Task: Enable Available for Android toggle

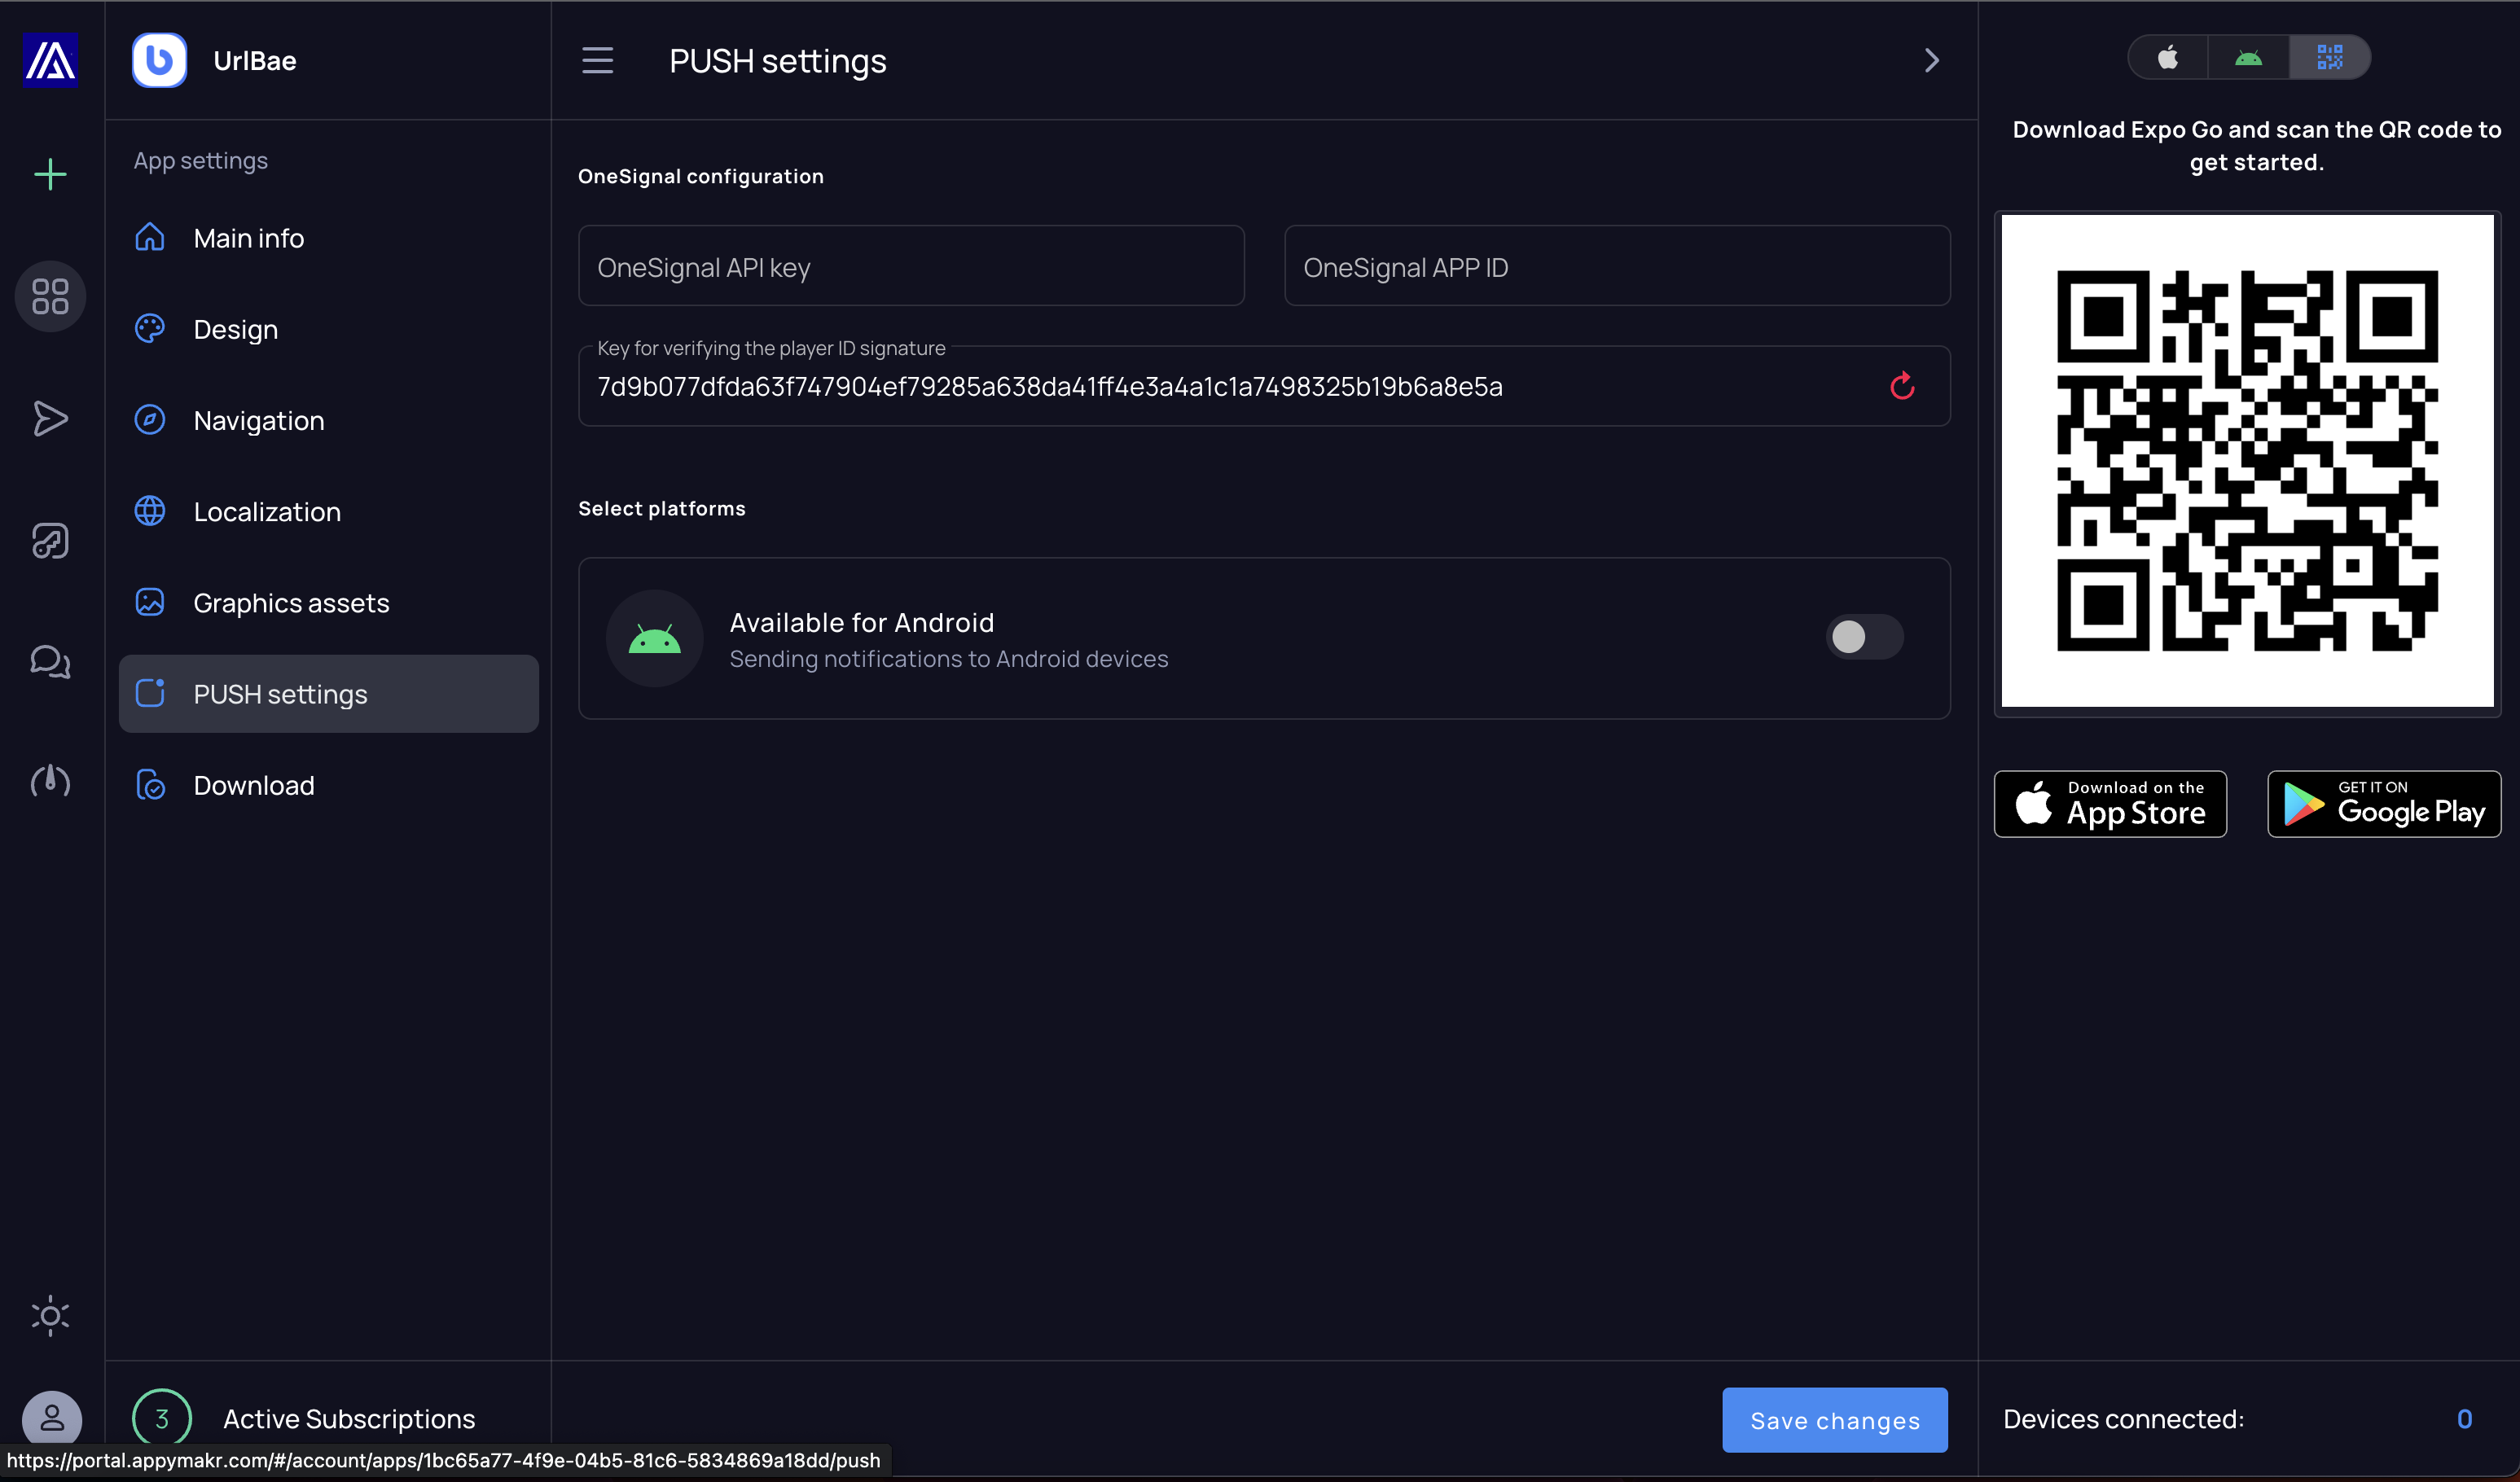Action: (x=1864, y=637)
